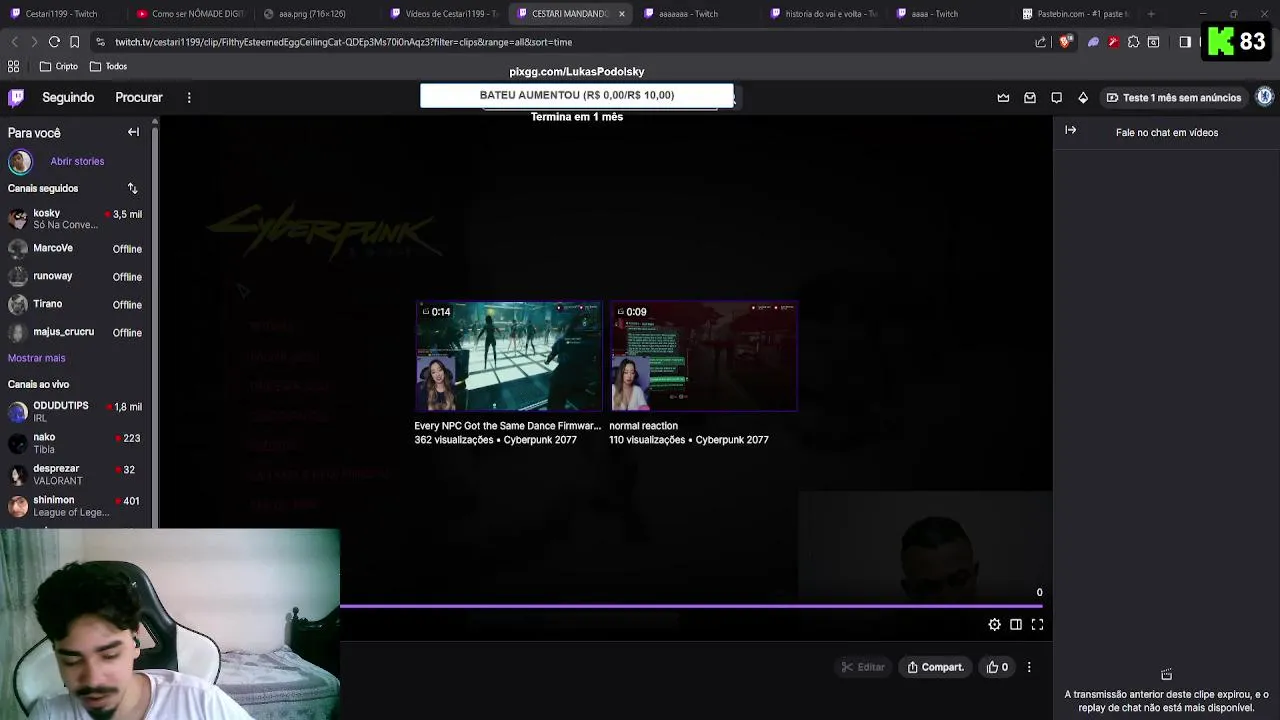Open nako Tibia live channel
Viewport: 1280px width, 720px height.
click(76, 443)
